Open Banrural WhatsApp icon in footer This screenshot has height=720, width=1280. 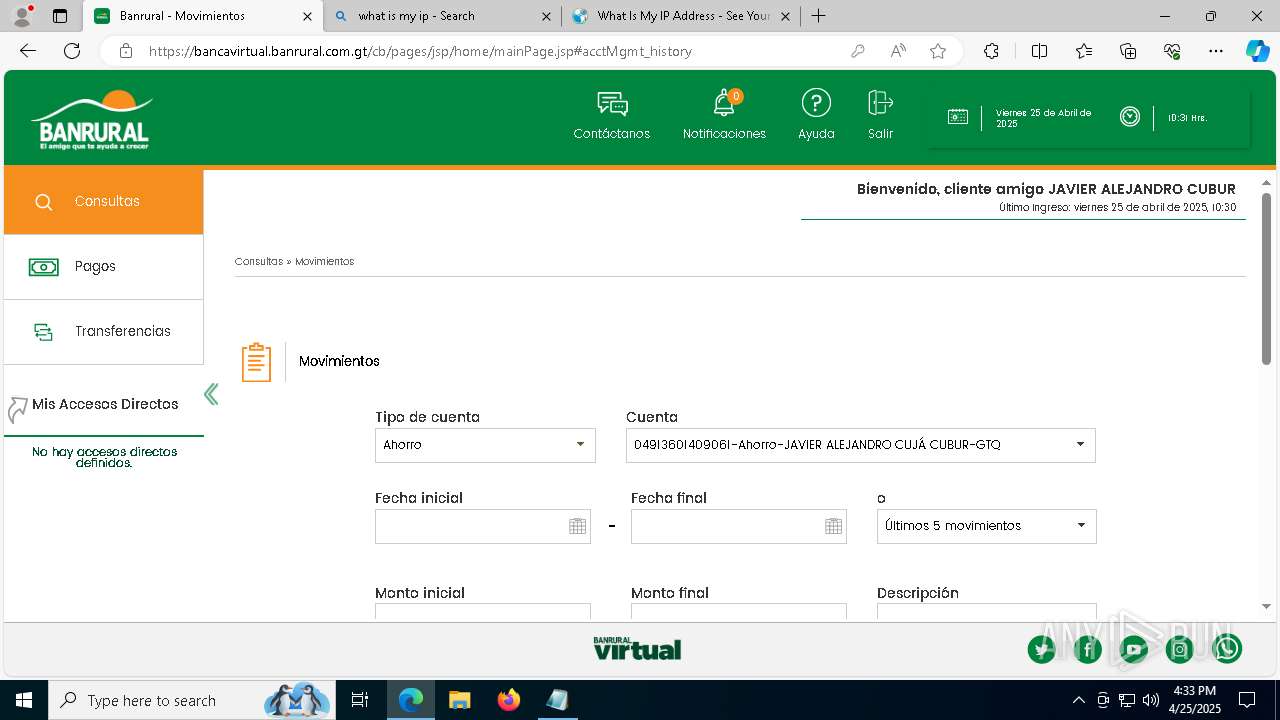tap(1227, 649)
